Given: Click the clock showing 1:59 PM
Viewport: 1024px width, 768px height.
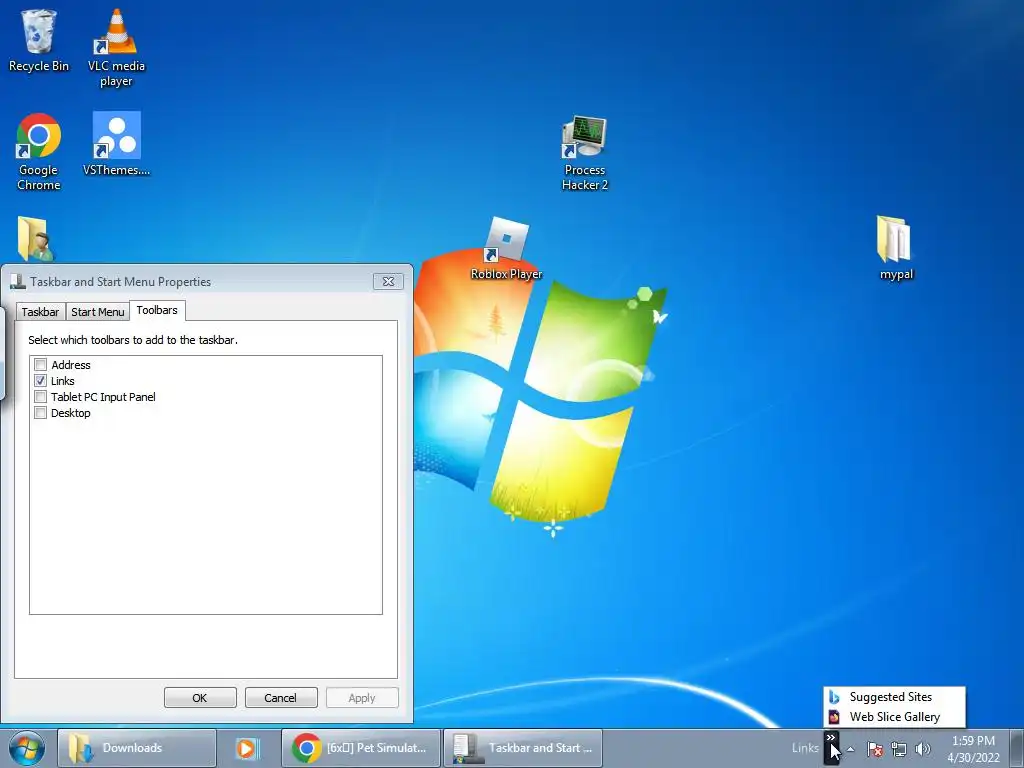Looking at the screenshot, I should coord(973,749).
